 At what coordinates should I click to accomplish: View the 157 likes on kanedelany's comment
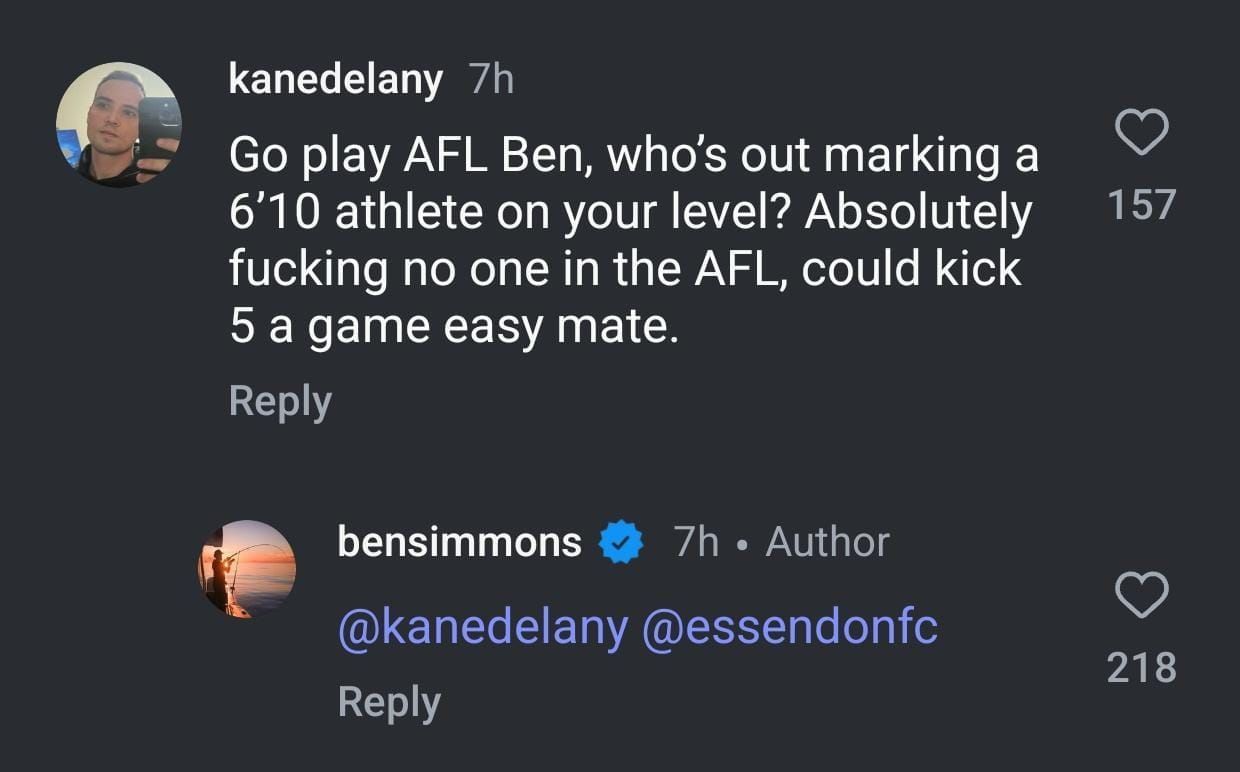click(x=1141, y=205)
